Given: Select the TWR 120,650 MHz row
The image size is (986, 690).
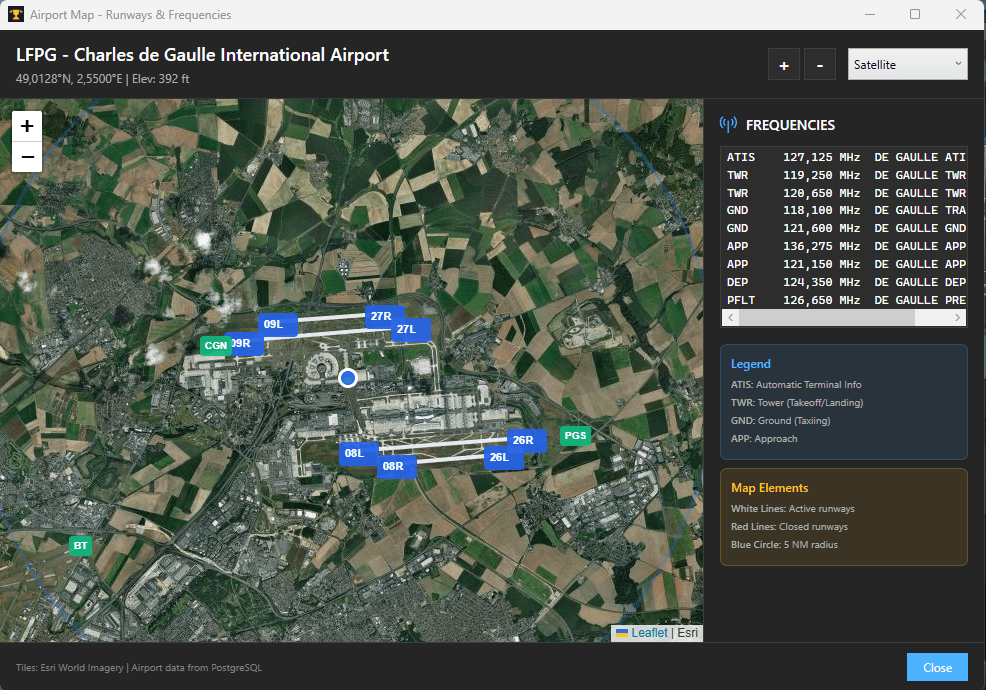Looking at the screenshot, I should click(x=845, y=193).
